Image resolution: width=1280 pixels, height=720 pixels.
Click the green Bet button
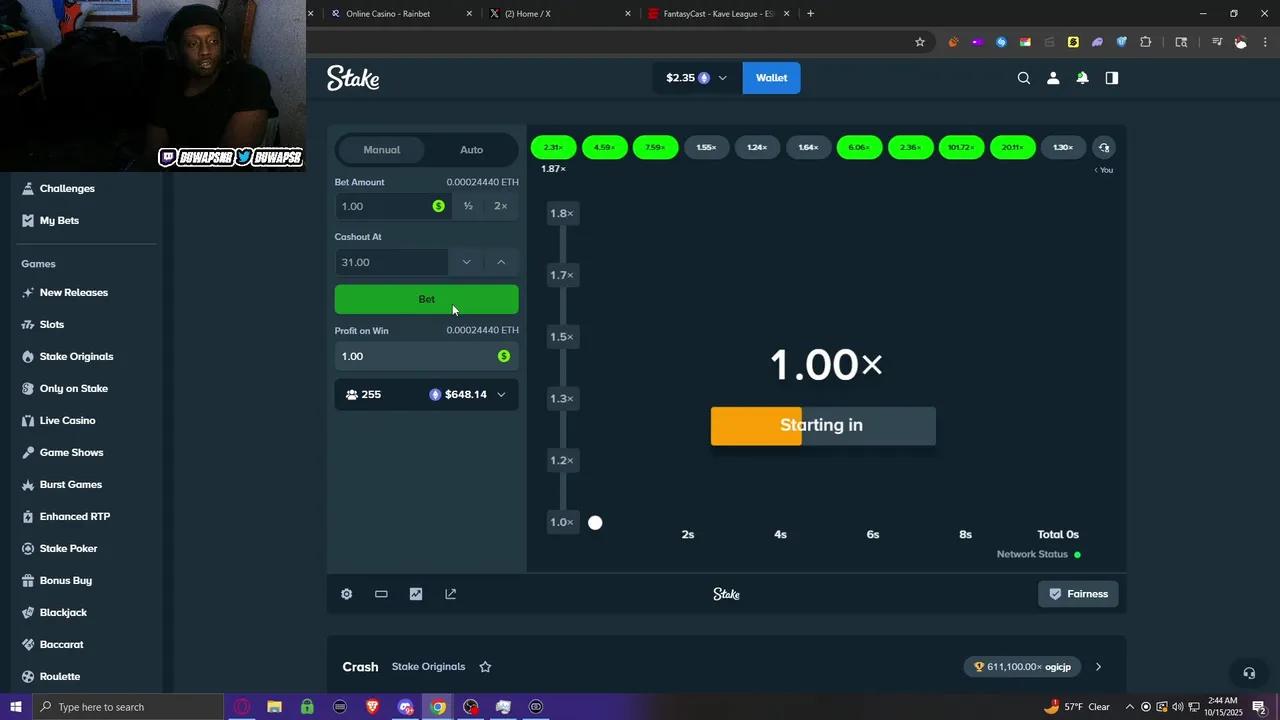tap(426, 299)
